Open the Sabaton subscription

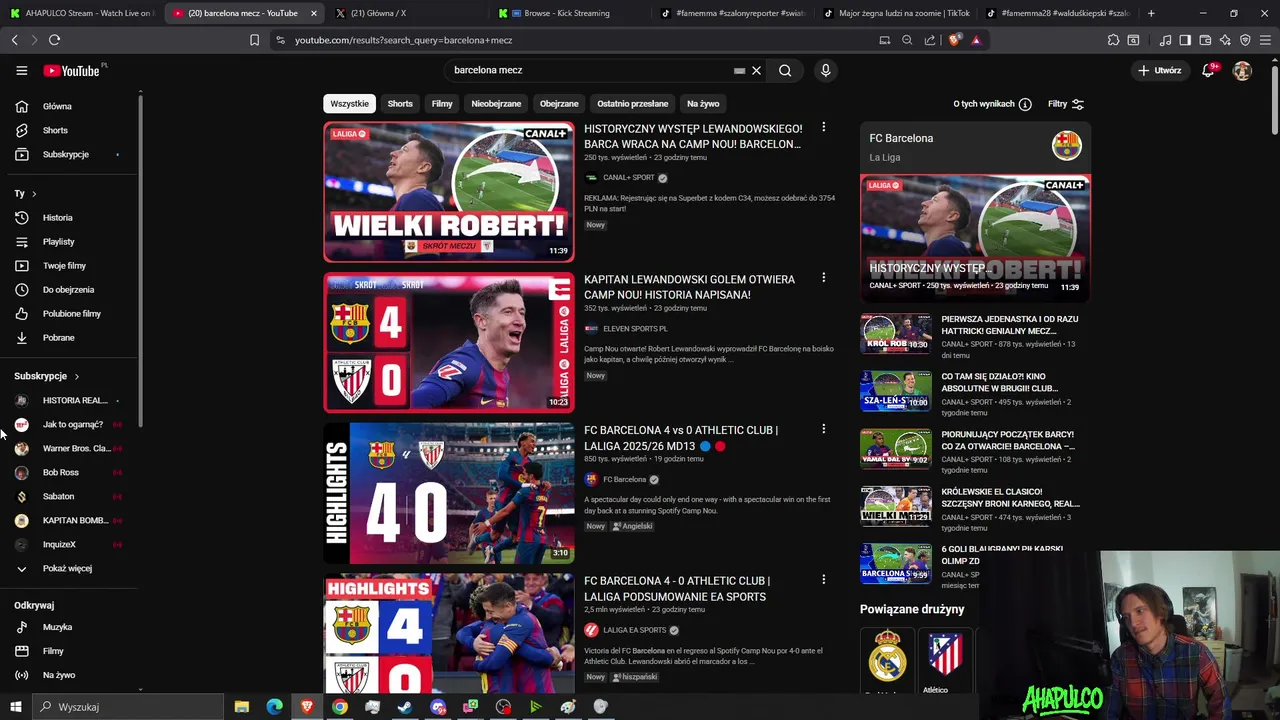[70, 496]
